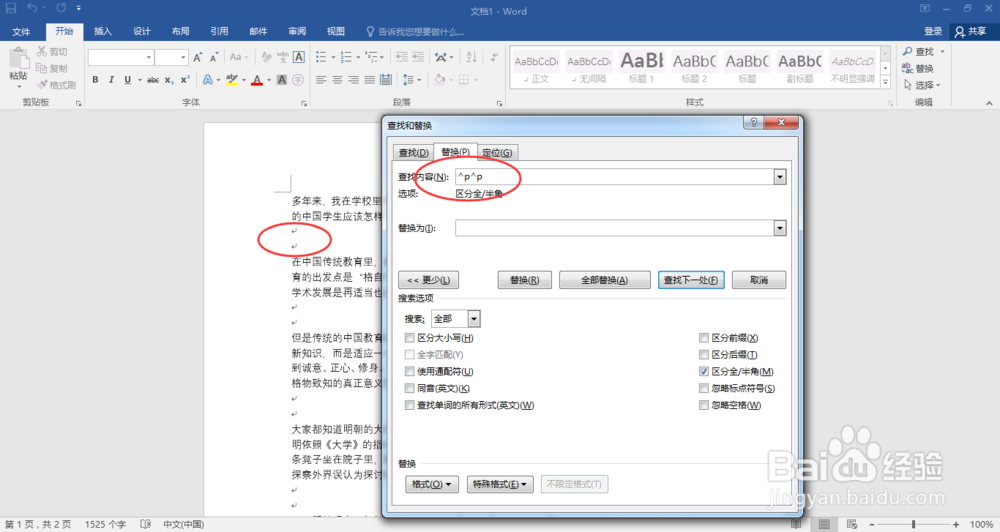The height and width of the screenshot is (532, 1000).
Task: Toggle Underline formatting icon
Action: (x=128, y=80)
